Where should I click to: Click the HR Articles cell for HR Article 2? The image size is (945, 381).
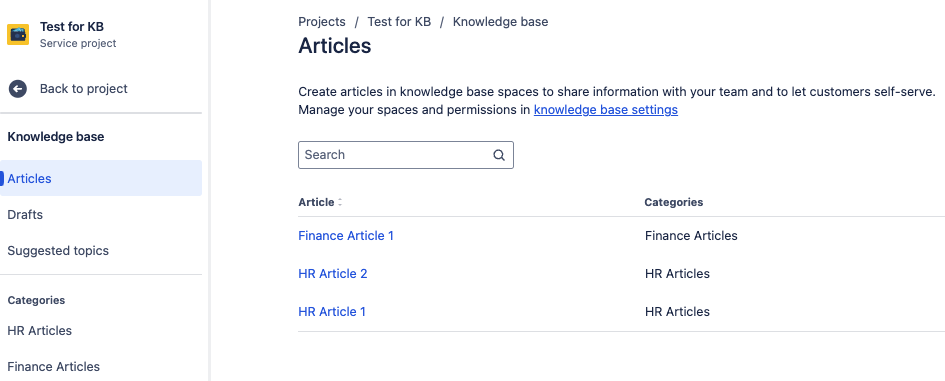677,274
